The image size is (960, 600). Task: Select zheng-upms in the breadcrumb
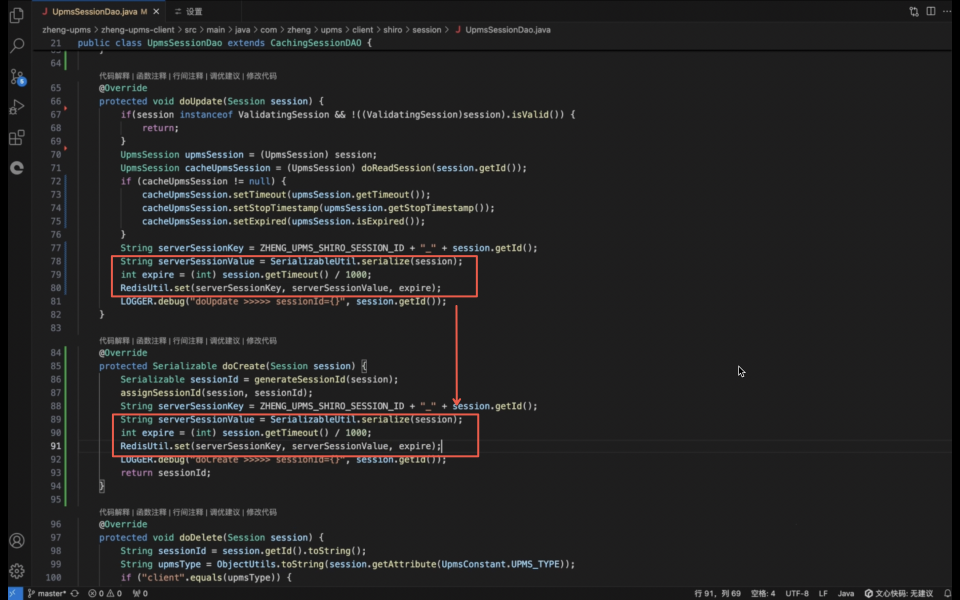click(x=66, y=29)
